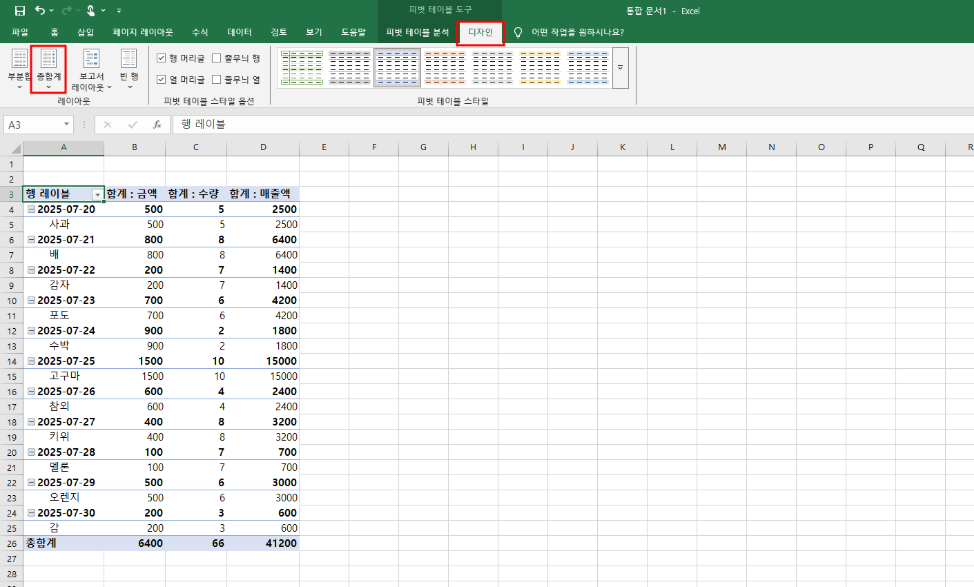
Task: Open the fx Insert Function icon
Action: point(157,125)
